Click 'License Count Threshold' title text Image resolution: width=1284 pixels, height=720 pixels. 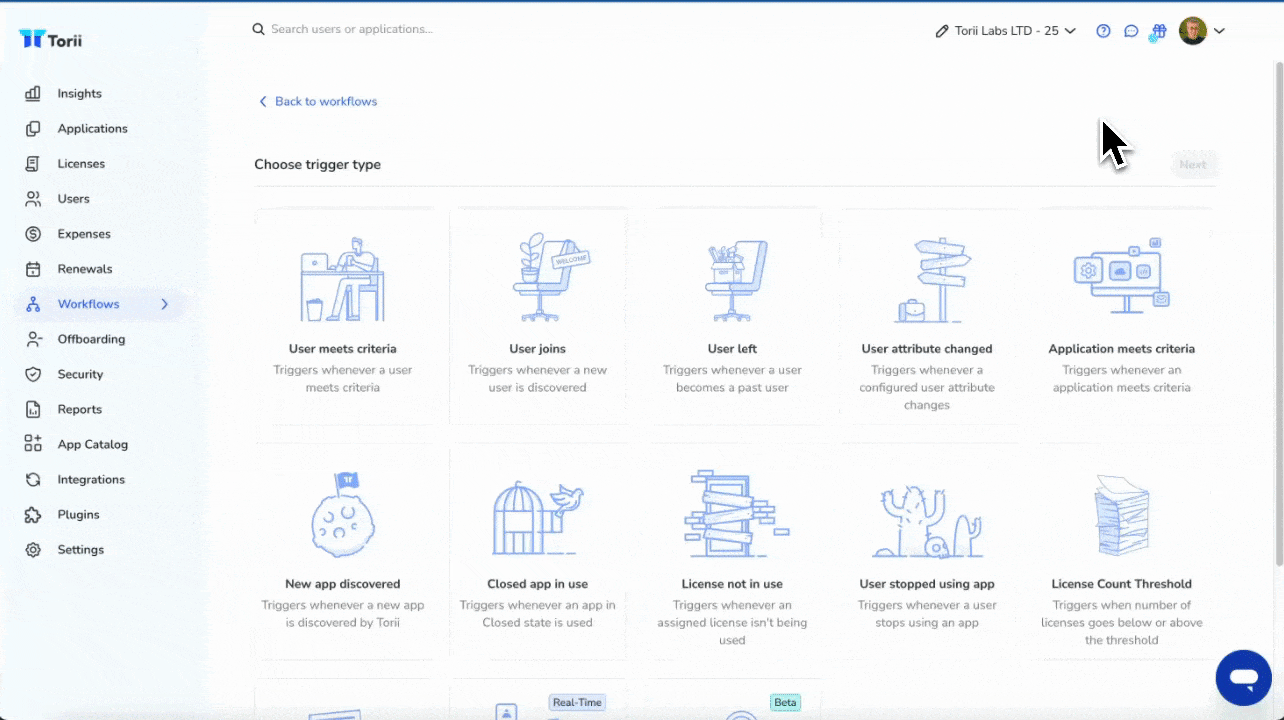point(1122,584)
